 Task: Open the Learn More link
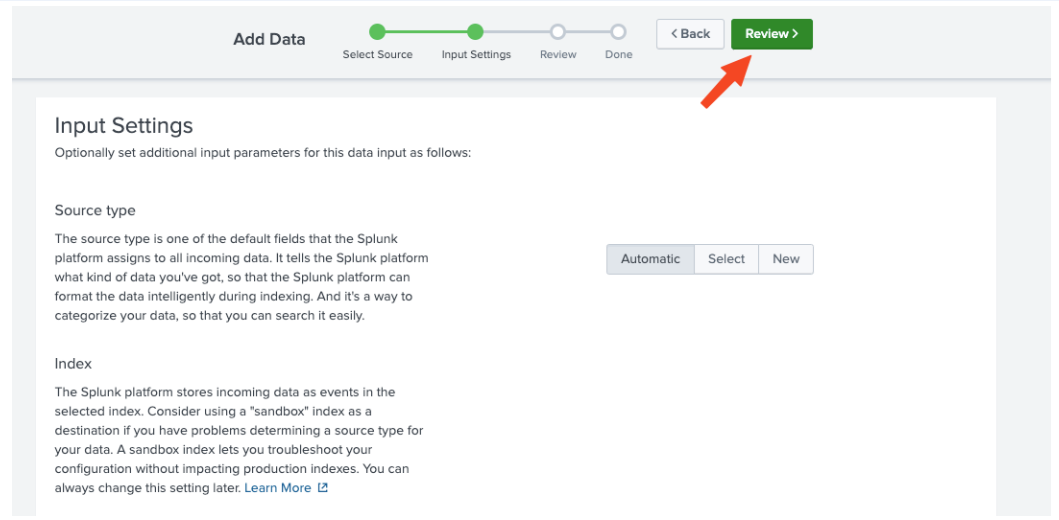tap(277, 488)
